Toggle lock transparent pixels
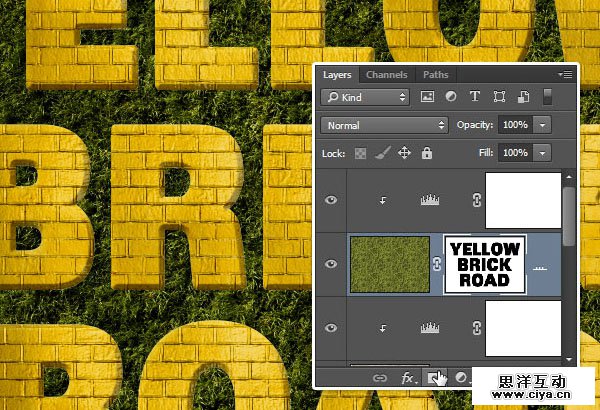The image size is (600, 410). [362, 153]
